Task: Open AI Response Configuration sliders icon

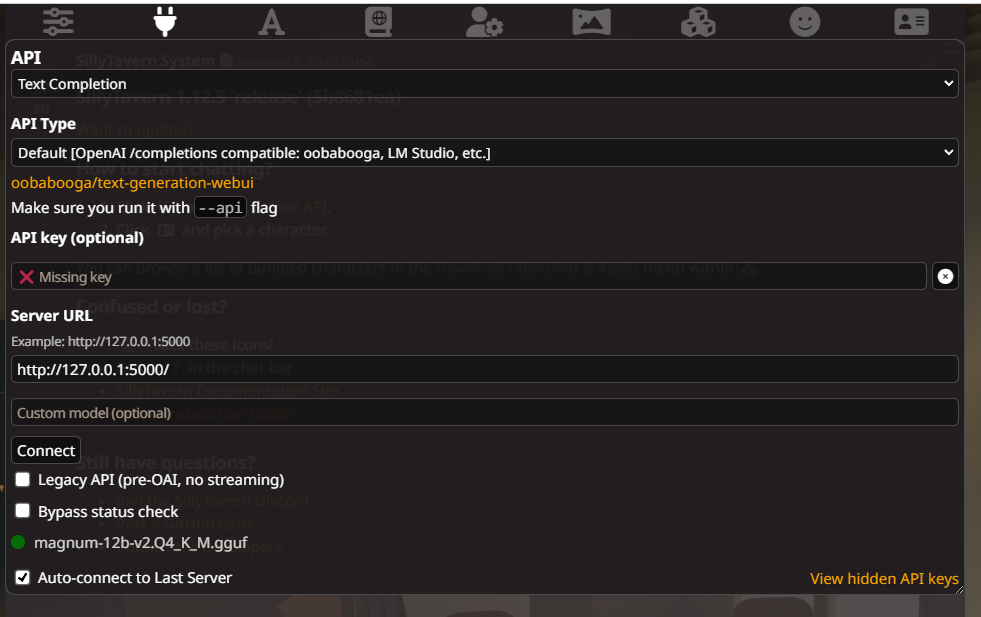Action: point(58,22)
